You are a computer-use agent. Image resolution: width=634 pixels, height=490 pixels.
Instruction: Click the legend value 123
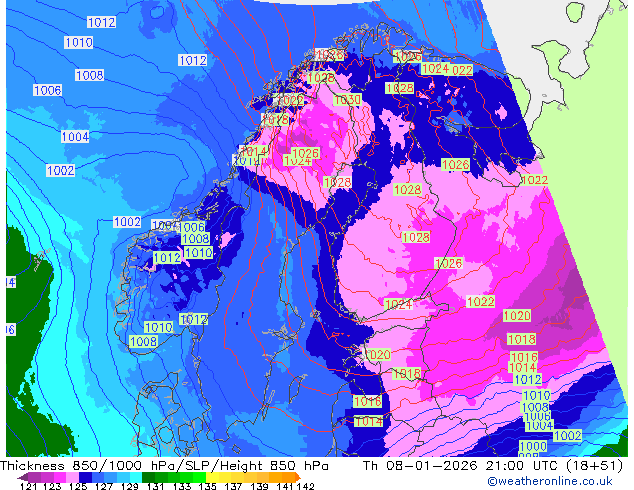pos(52,486)
